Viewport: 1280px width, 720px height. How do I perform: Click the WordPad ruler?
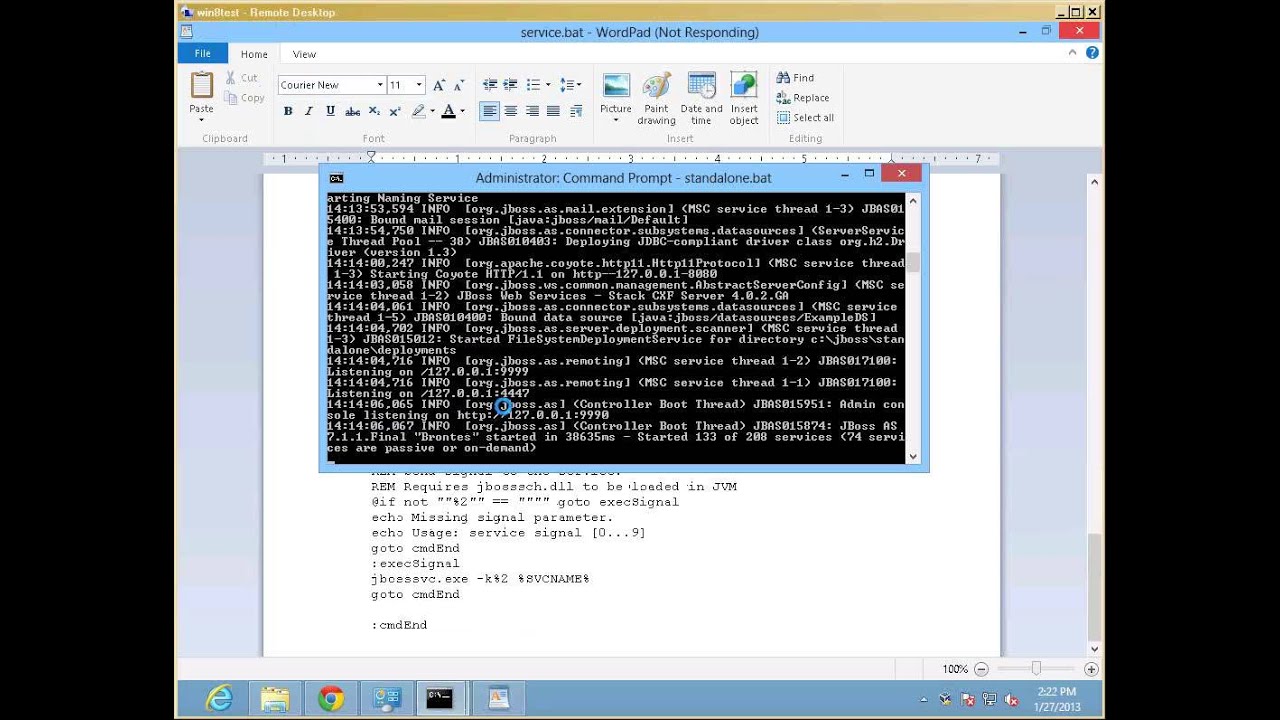coord(631,158)
